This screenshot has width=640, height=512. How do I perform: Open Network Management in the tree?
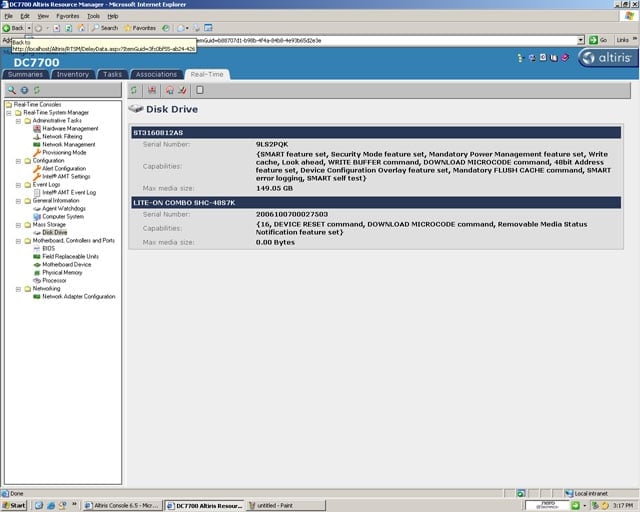point(69,145)
